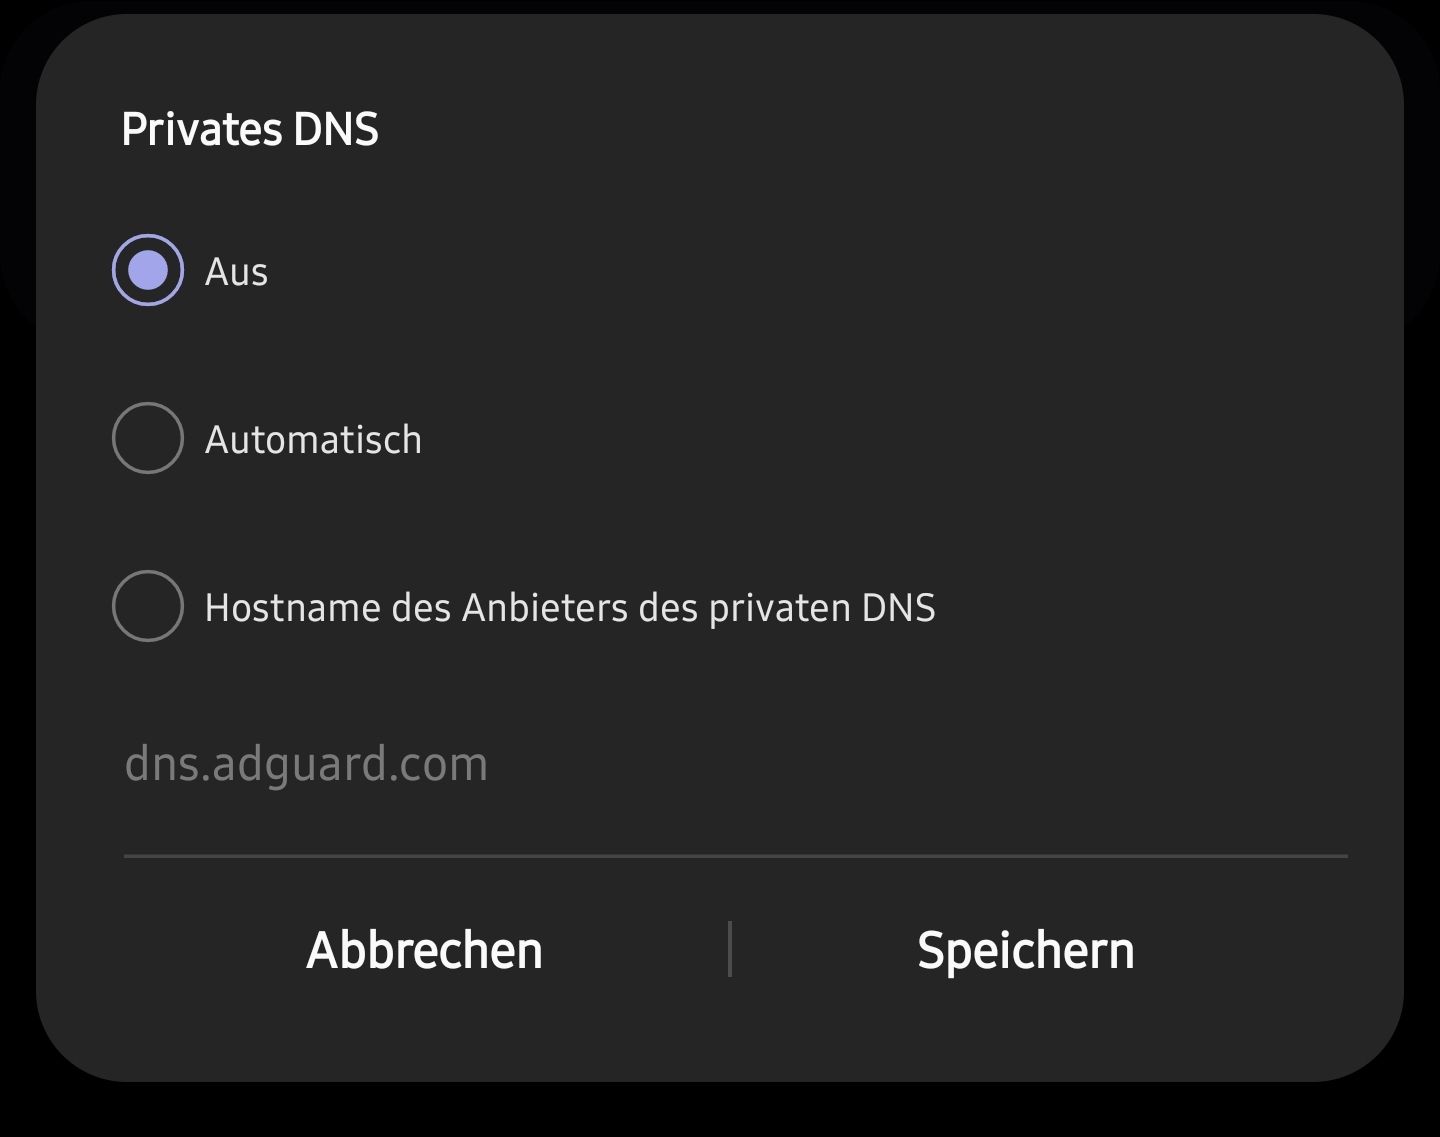This screenshot has width=1440, height=1137.
Task: Choose the custom DNS provider hostname option
Action: [x=148, y=606]
